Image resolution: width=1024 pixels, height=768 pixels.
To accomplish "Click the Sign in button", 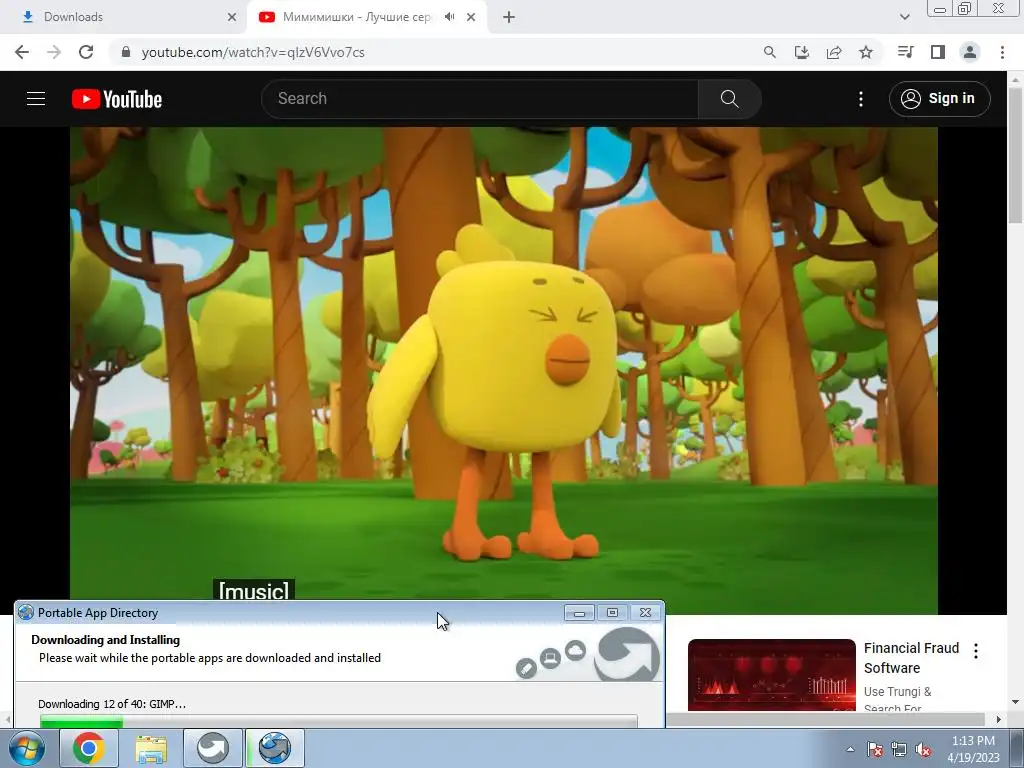I will point(940,99).
